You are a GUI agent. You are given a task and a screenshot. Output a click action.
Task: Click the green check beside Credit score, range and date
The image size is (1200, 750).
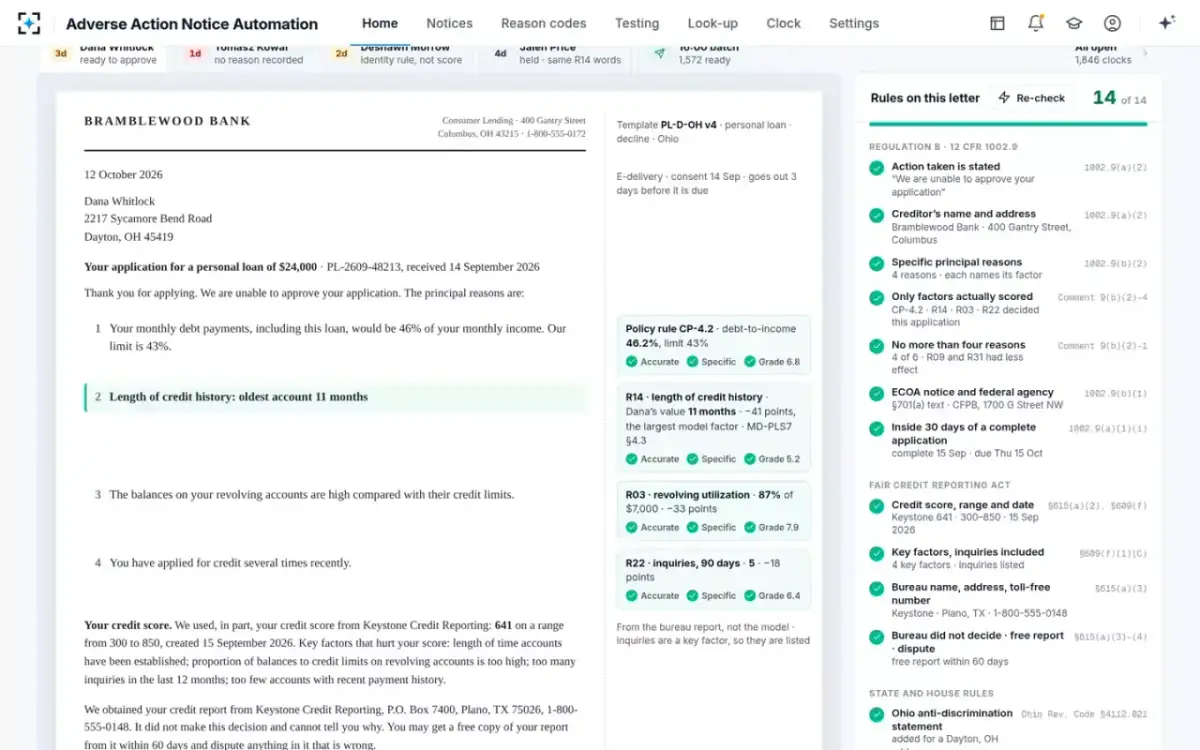(877, 506)
